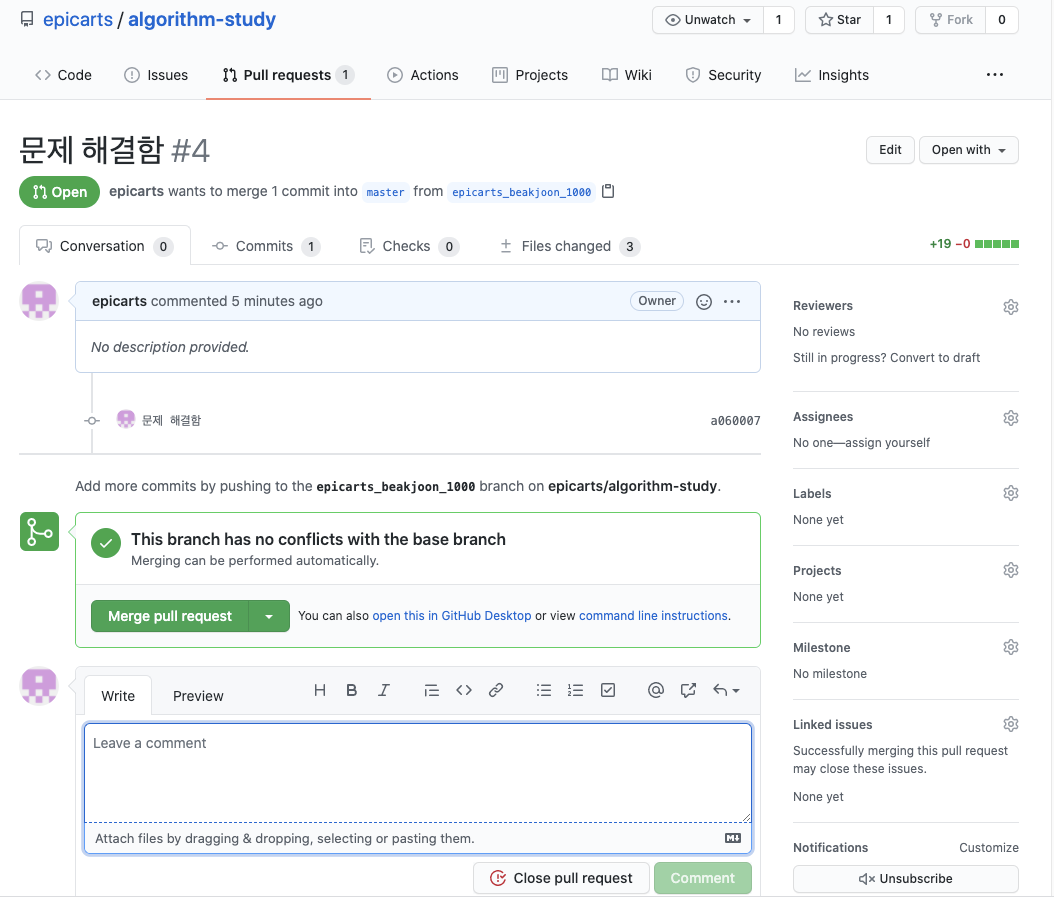Add a link in the comment editor
Image resolution: width=1054 pixels, height=898 pixels.
pos(496,690)
